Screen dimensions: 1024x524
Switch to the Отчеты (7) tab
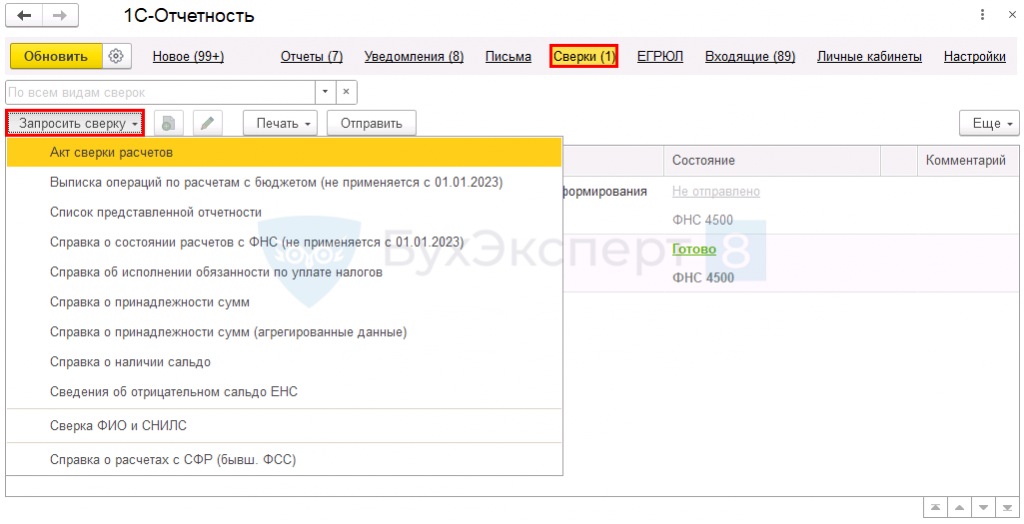(312, 57)
